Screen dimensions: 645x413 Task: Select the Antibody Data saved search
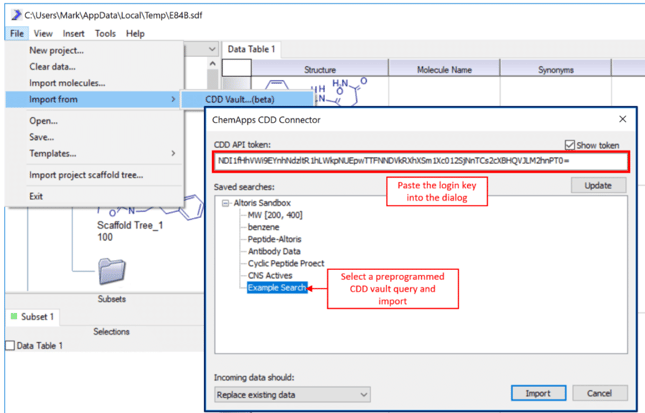[x=274, y=251]
